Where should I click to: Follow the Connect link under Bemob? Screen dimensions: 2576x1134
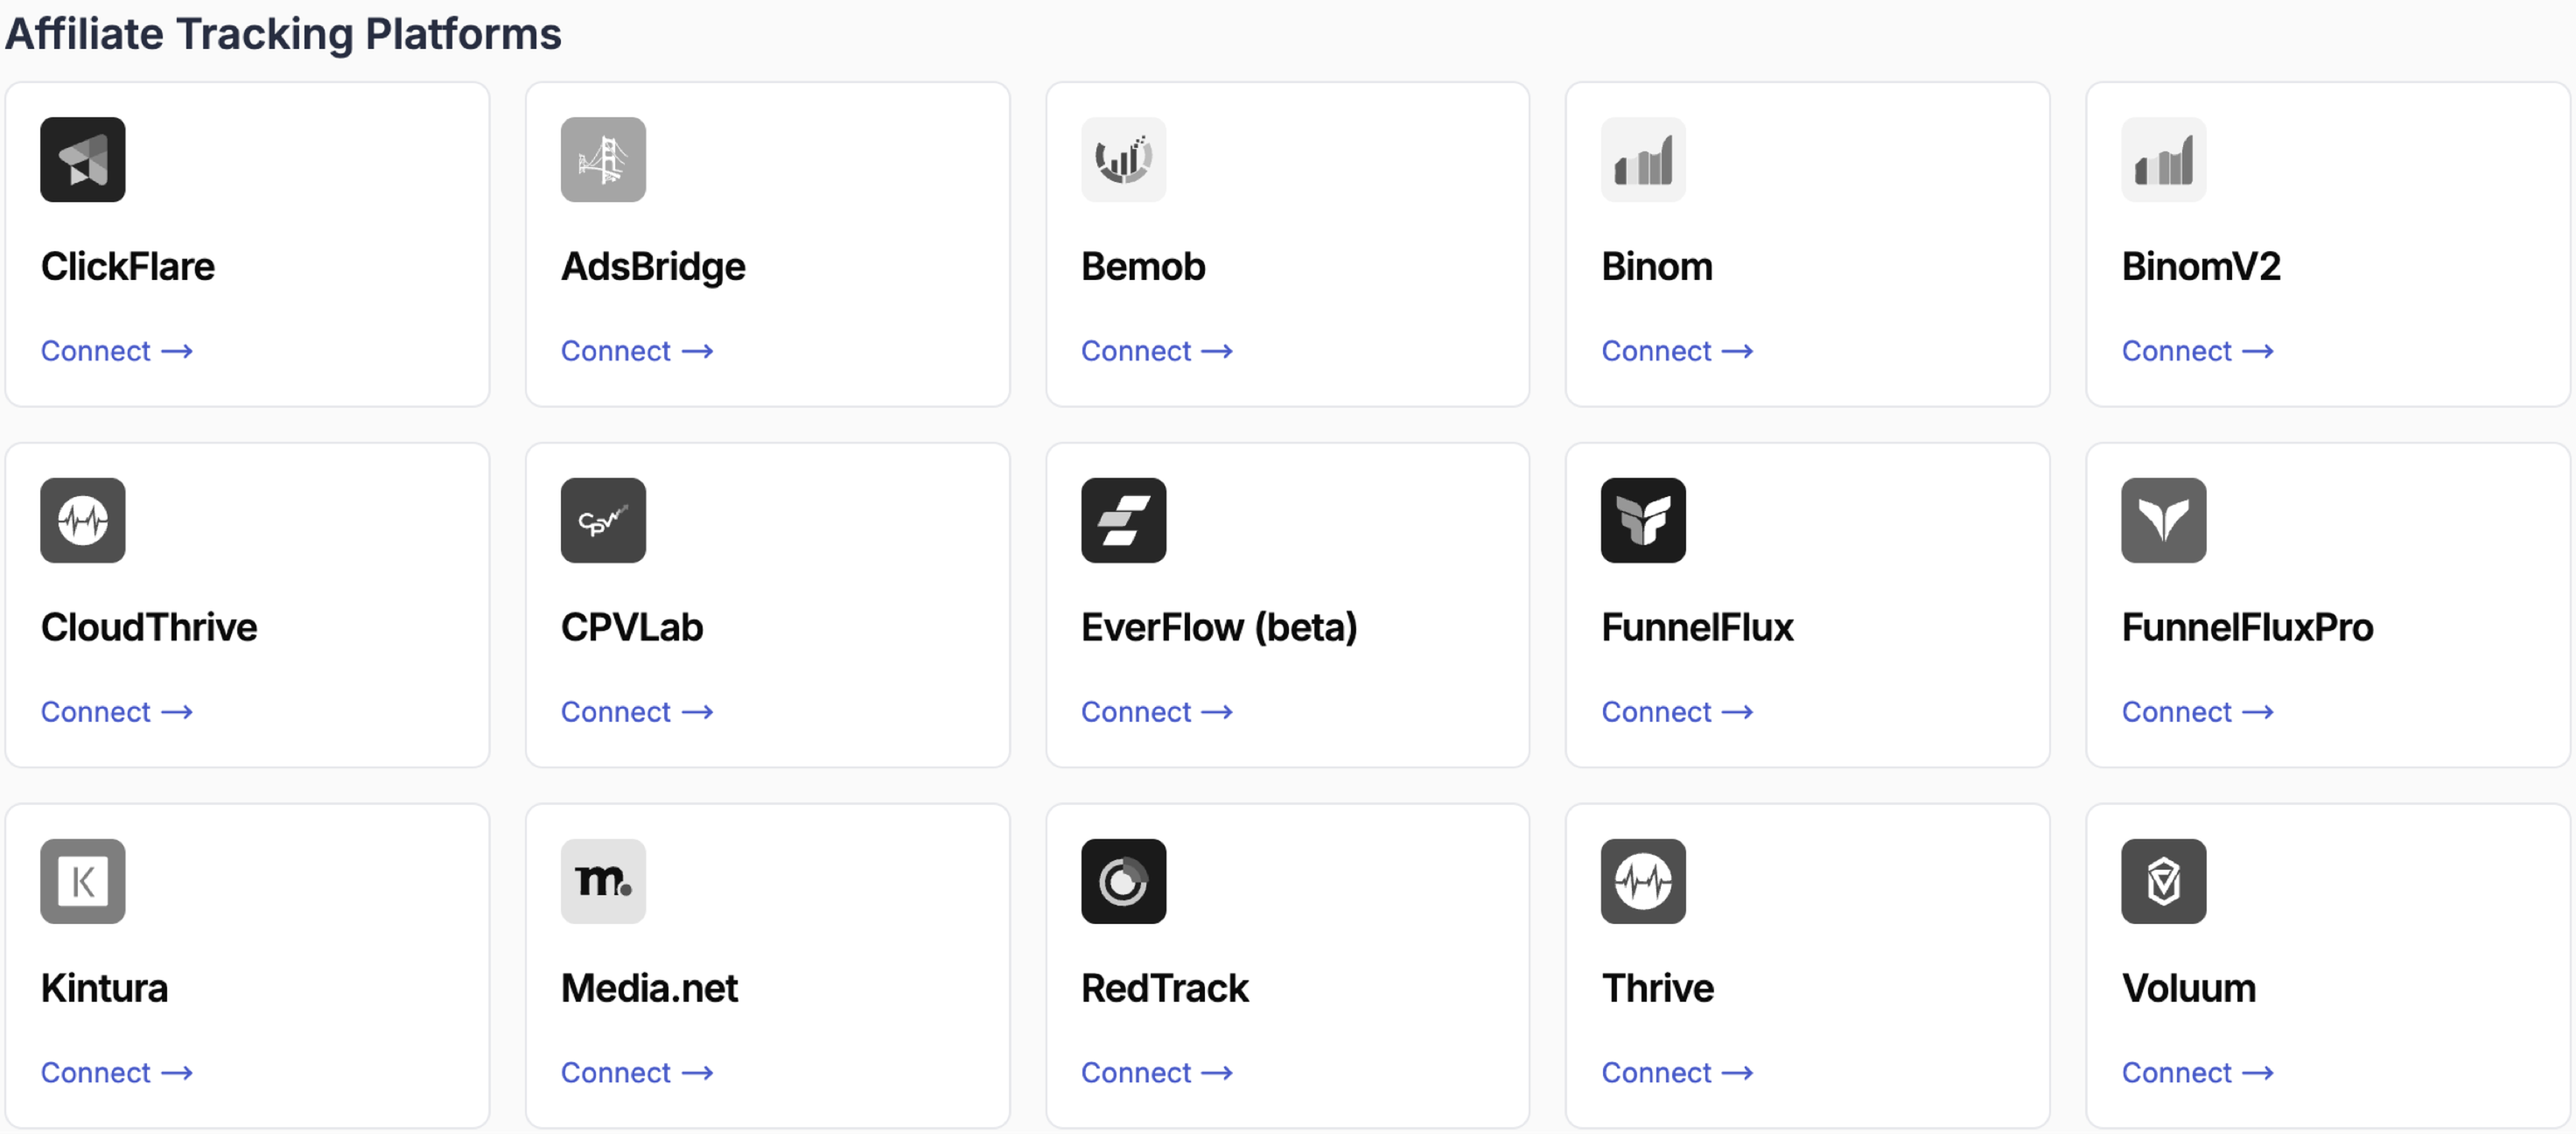[1156, 351]
